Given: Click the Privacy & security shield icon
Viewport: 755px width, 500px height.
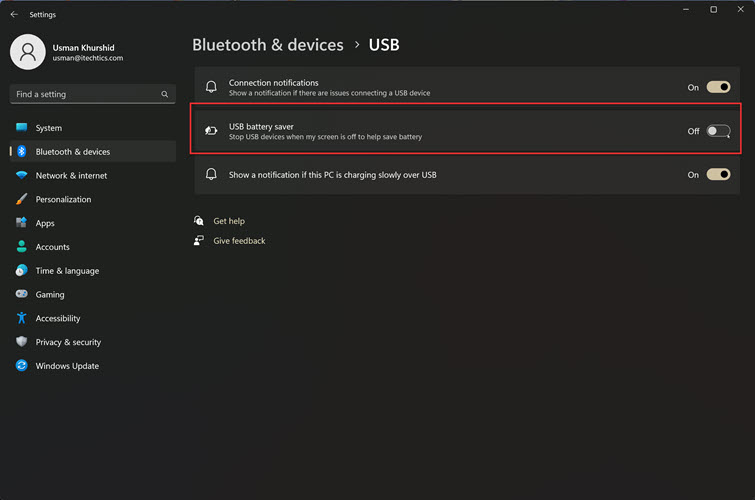Looking at the screenshot, I should coord(21,342).
